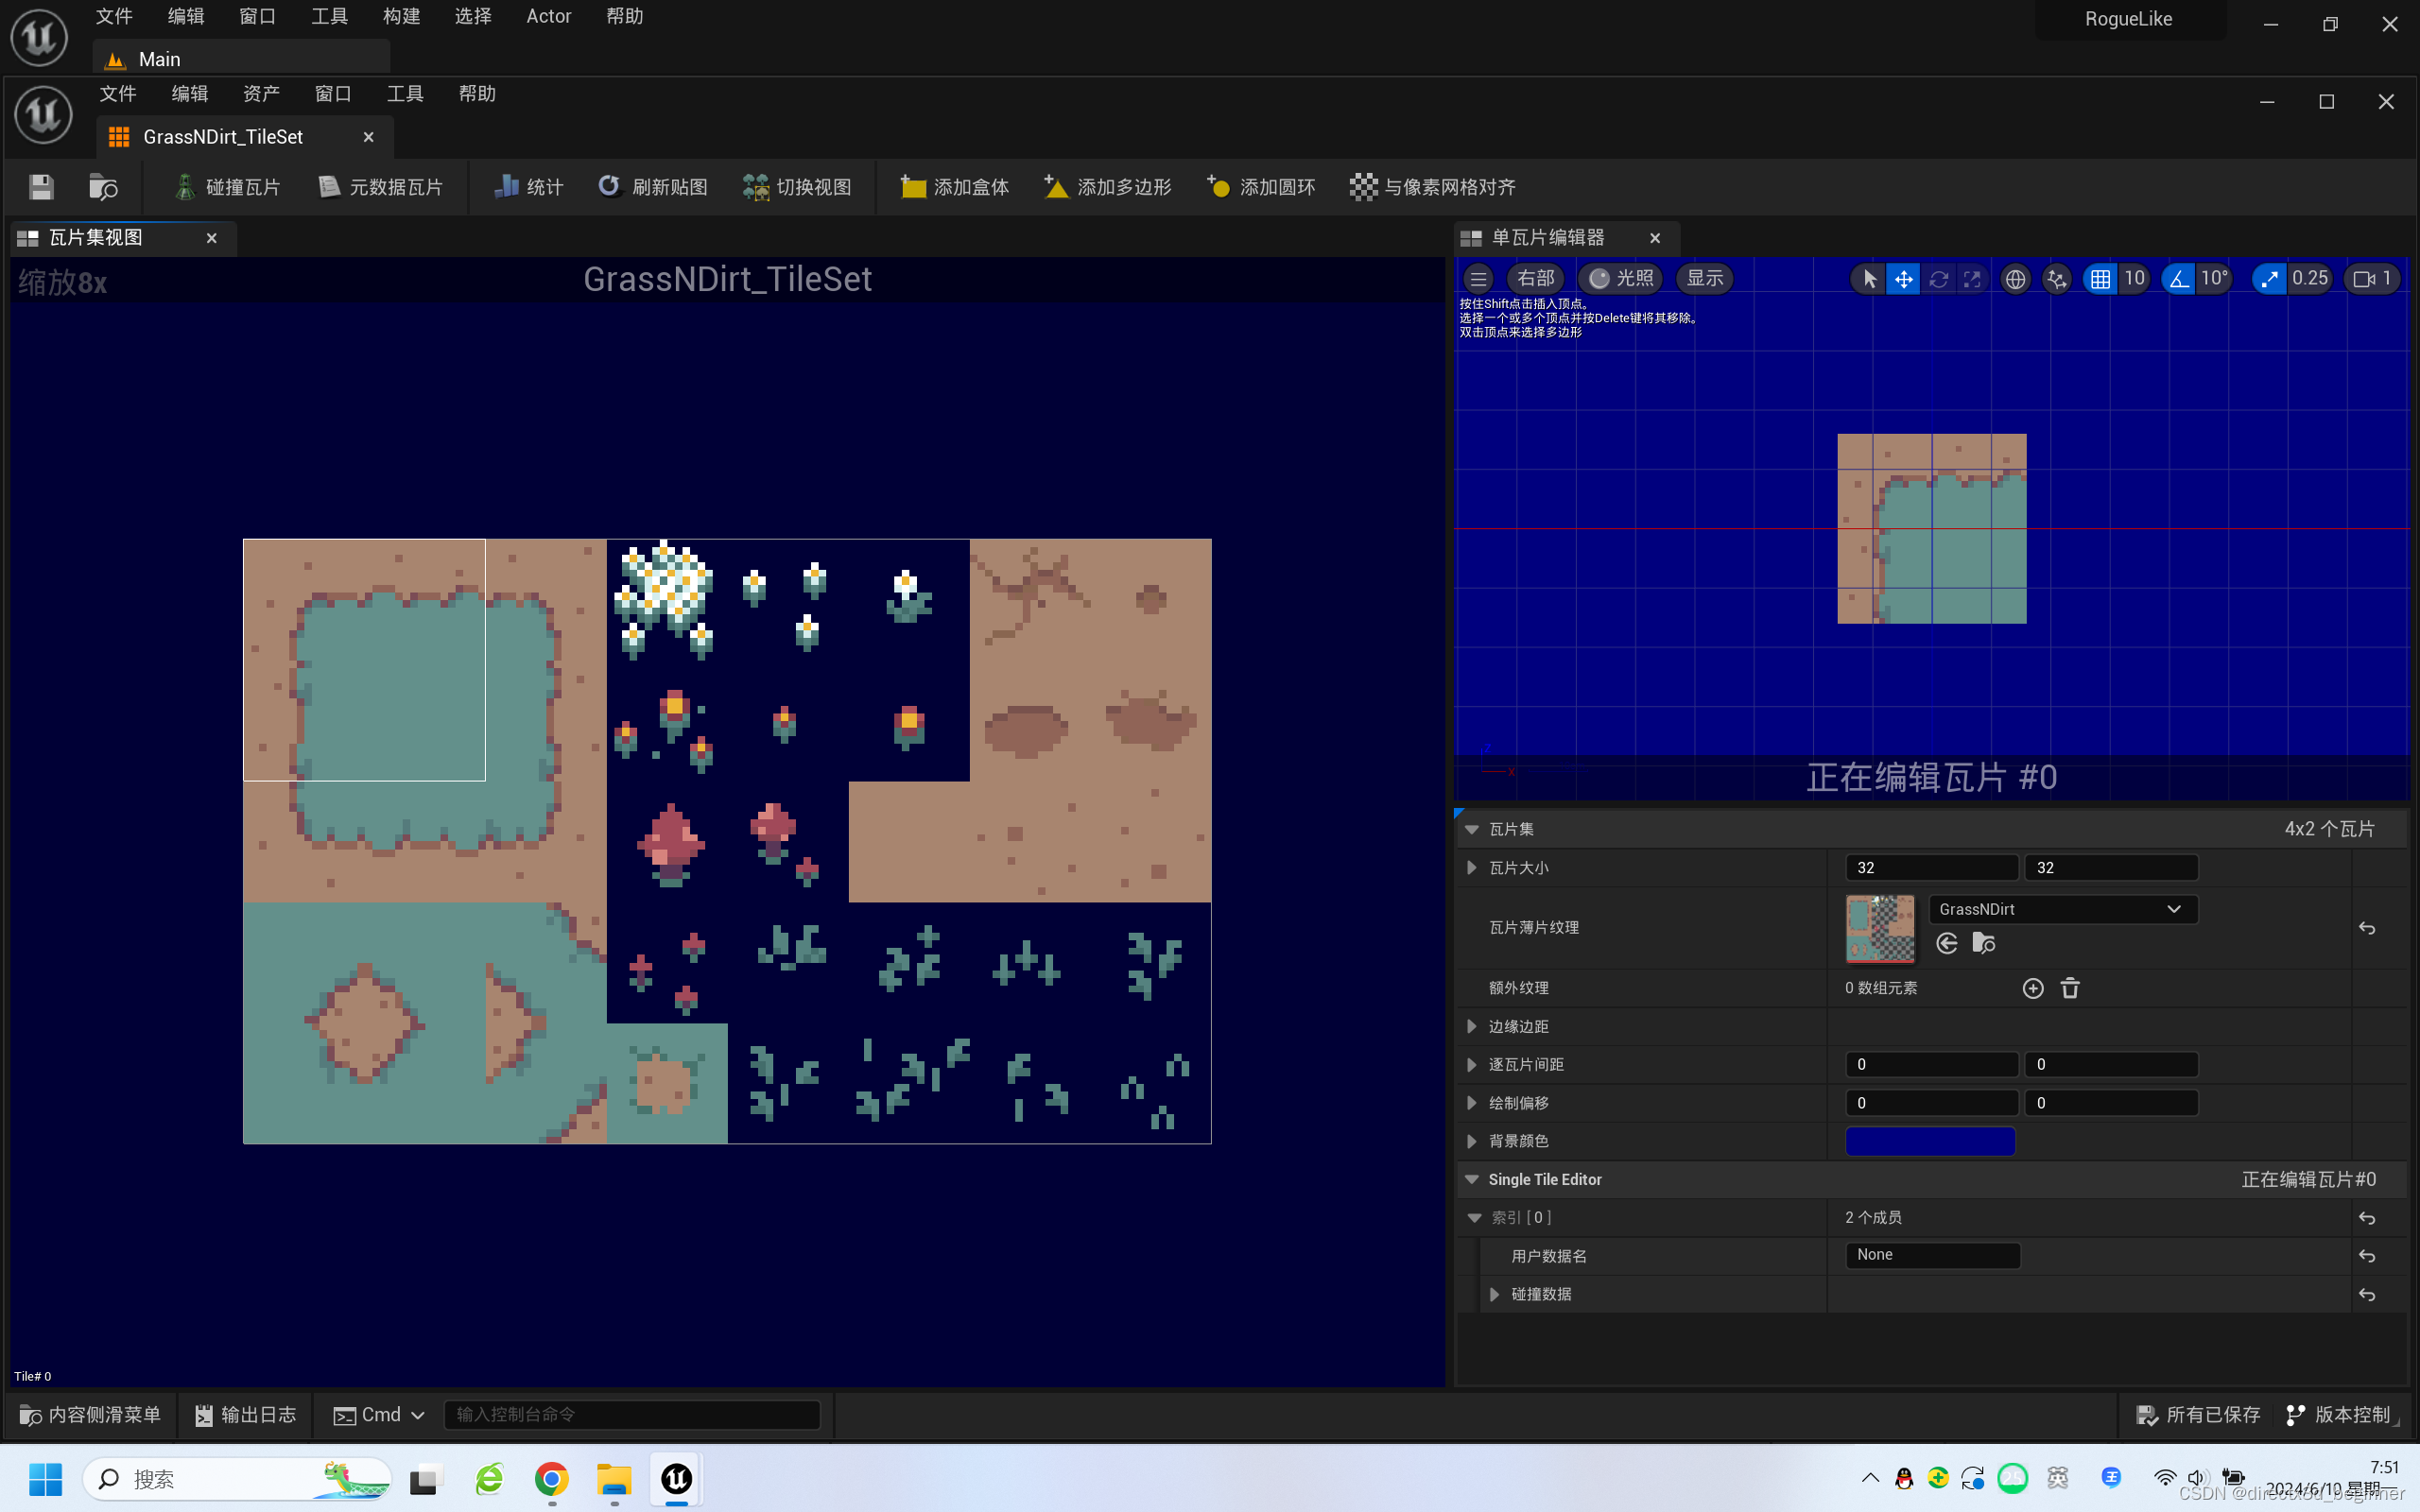Toggle the 统计 stats display
This screenshot has height=1512, width=2420.
(x=529, y=187)
